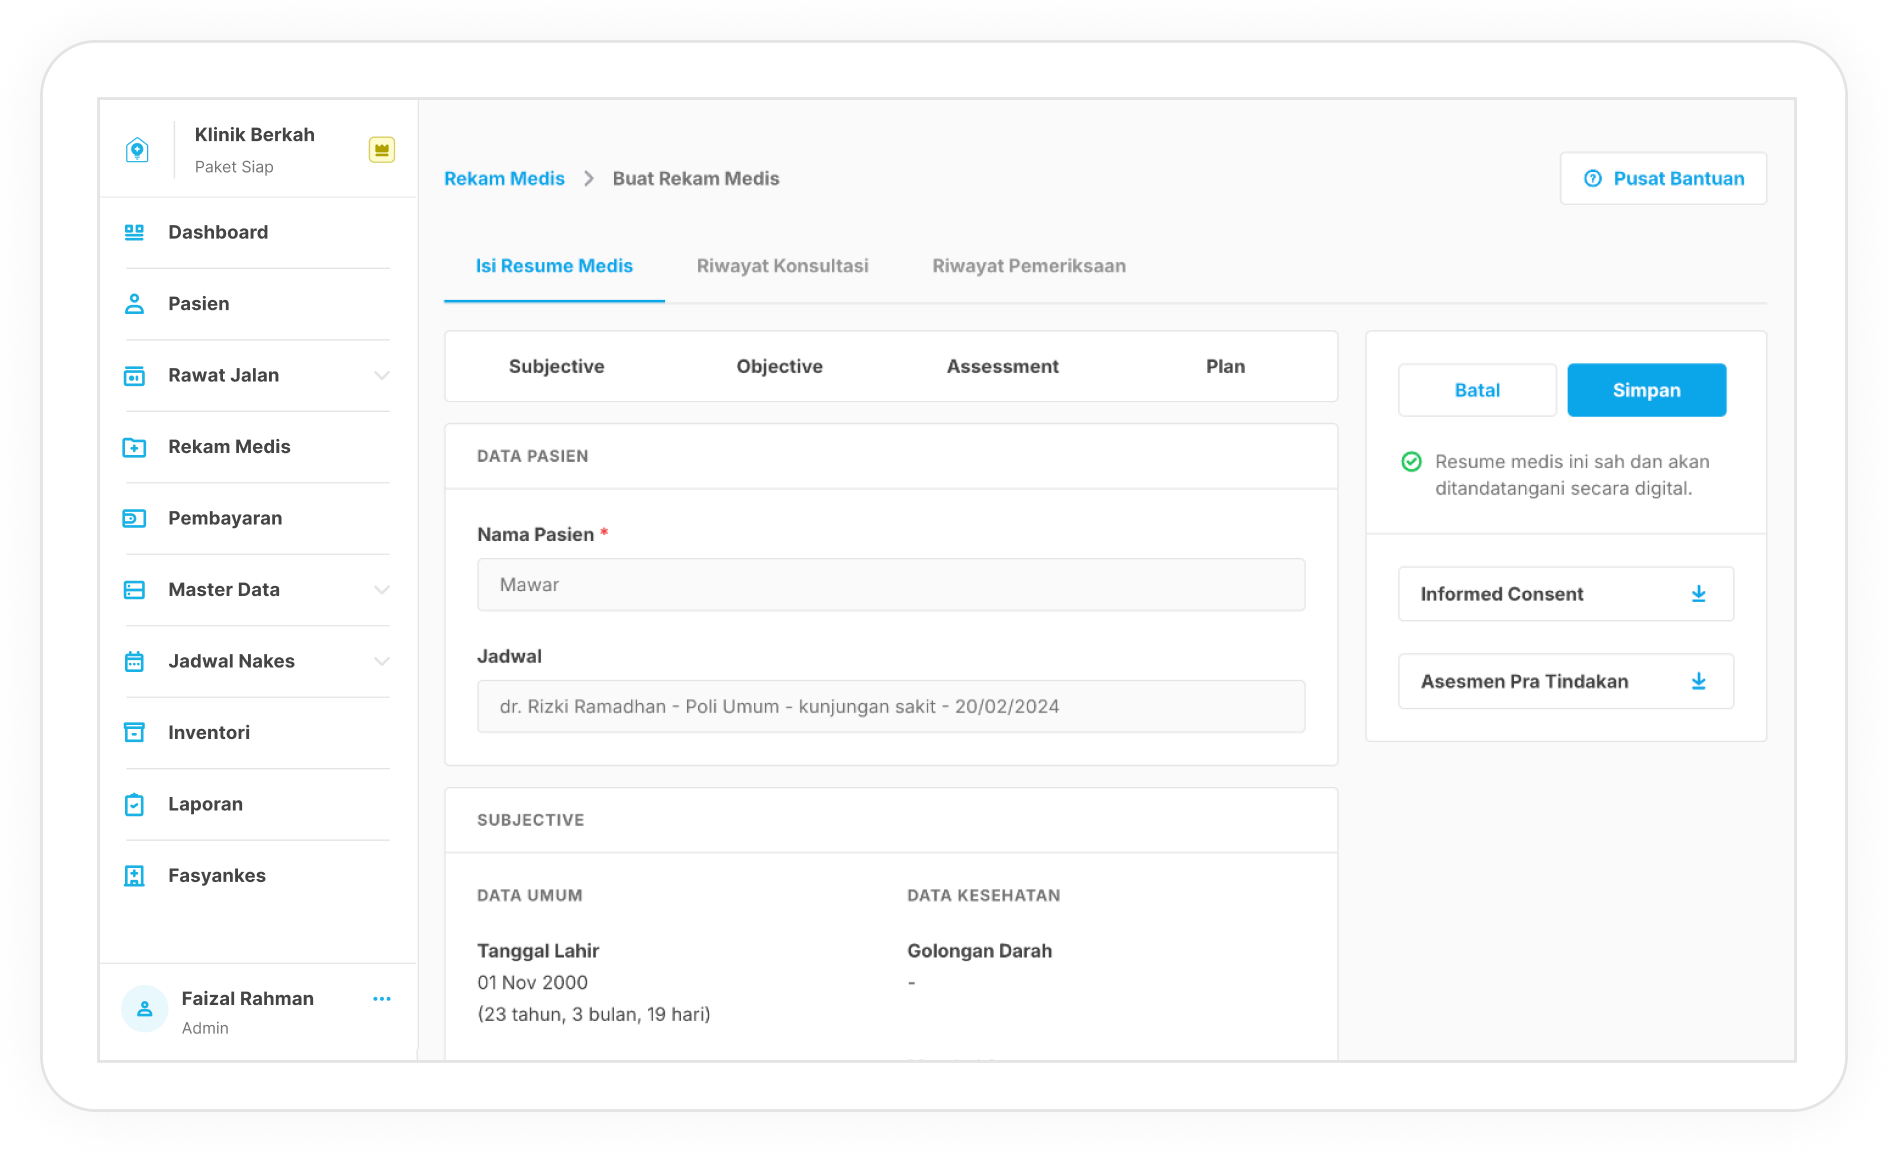Expand the Master Data submenu
Viewport: 1888px width, 1152px height.
point(381,590)
